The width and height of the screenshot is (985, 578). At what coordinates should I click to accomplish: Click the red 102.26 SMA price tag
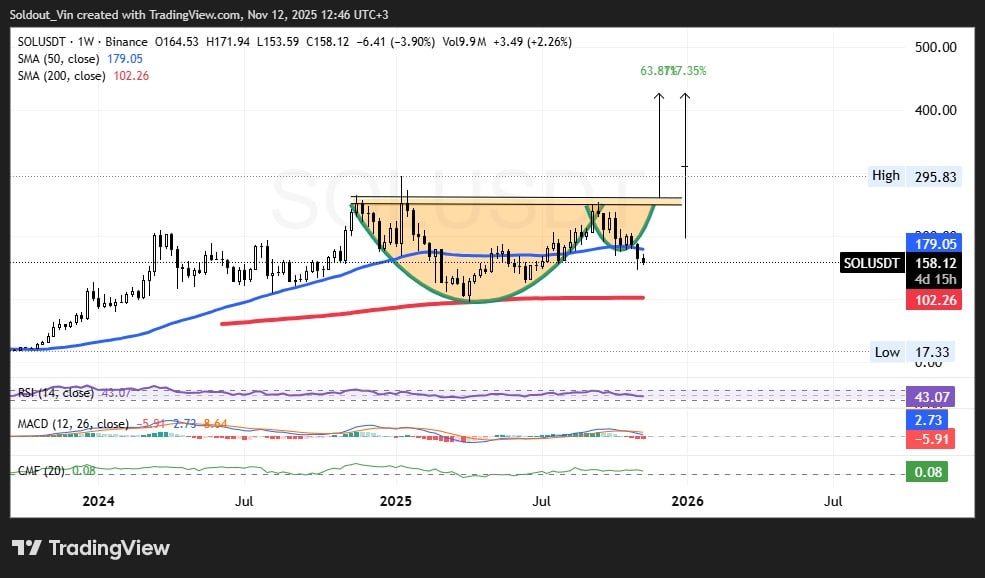pos(932,299)
